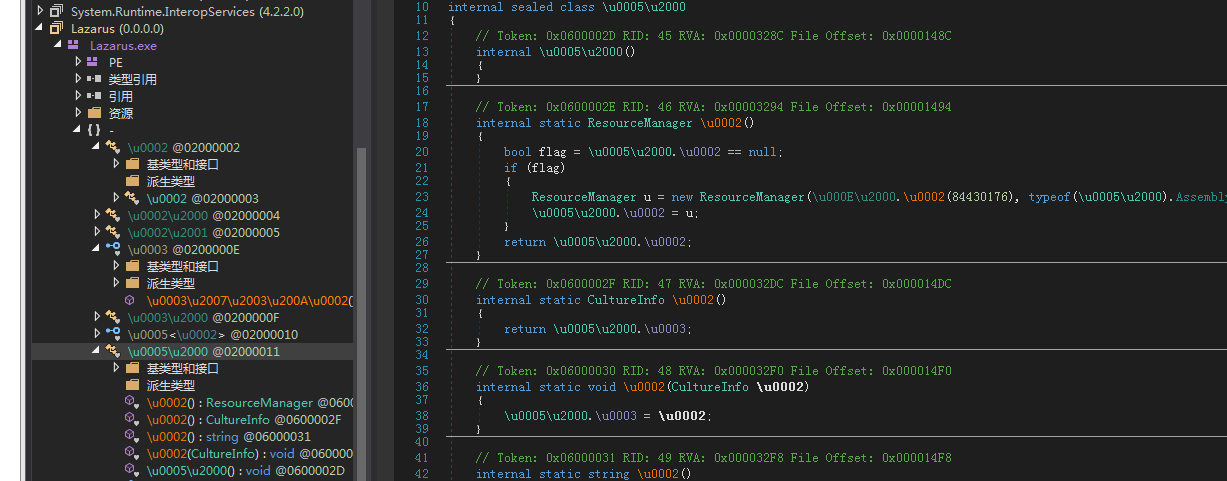Image resolution: width=1227 pixels, height=481 pixels.
Task: Select method \u0002() : string @06000031
Action: point(229,436)
